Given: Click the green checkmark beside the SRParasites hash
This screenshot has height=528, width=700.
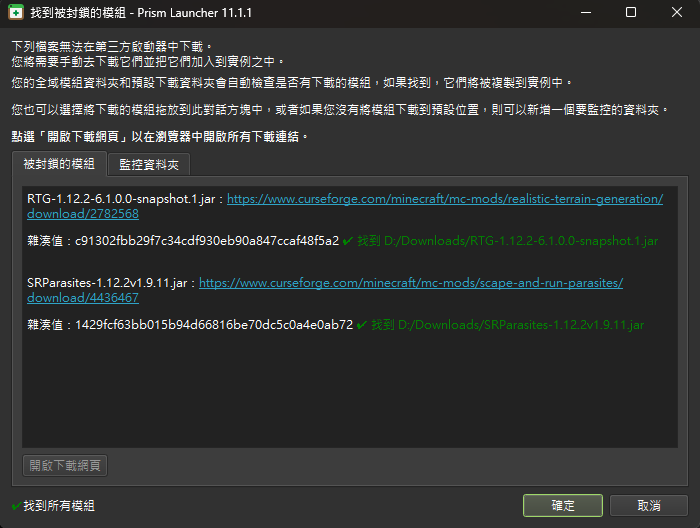Looking at the screenshot, I should tap(362, 325).
